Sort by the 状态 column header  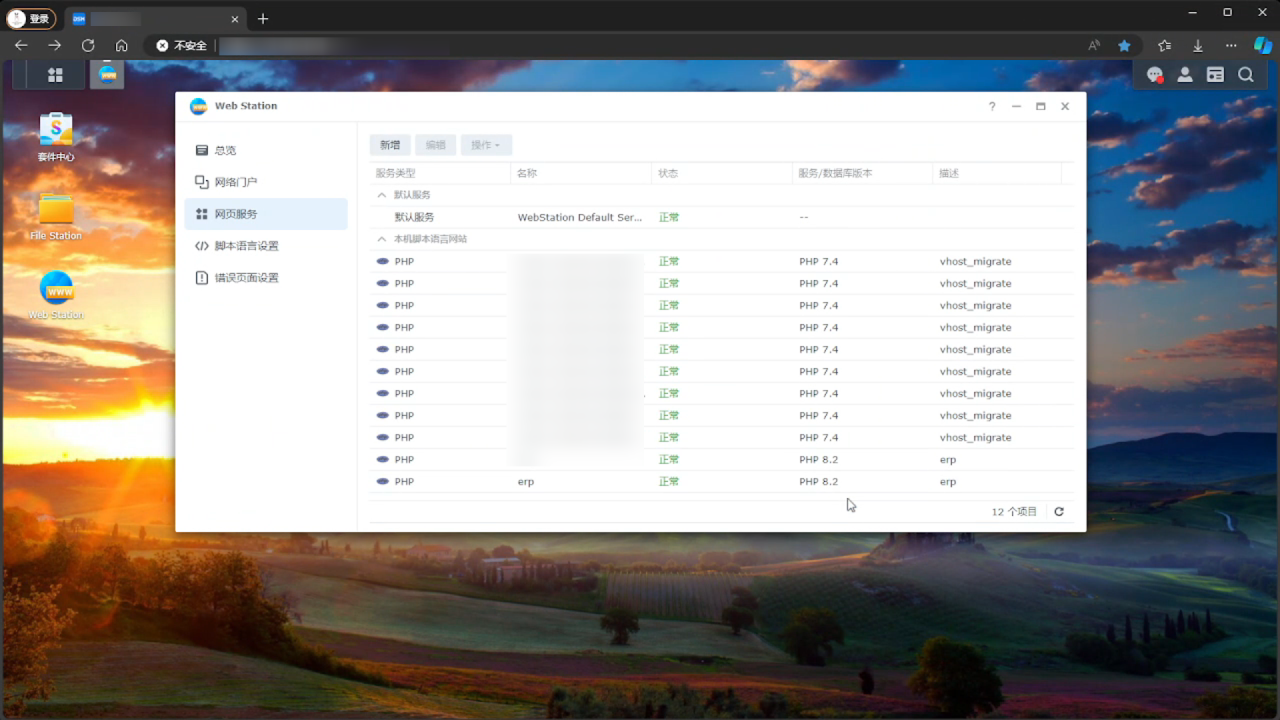tap(668, 173)
